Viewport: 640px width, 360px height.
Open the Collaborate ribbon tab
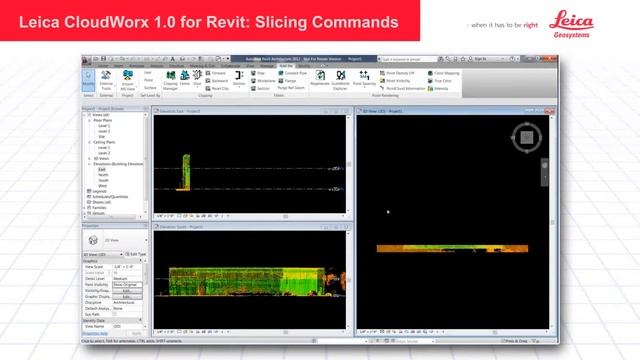231,66
